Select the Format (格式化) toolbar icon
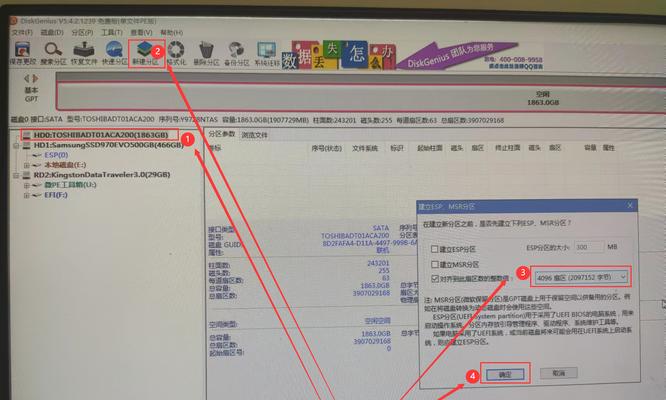666x400 pixels. point(176,54)
